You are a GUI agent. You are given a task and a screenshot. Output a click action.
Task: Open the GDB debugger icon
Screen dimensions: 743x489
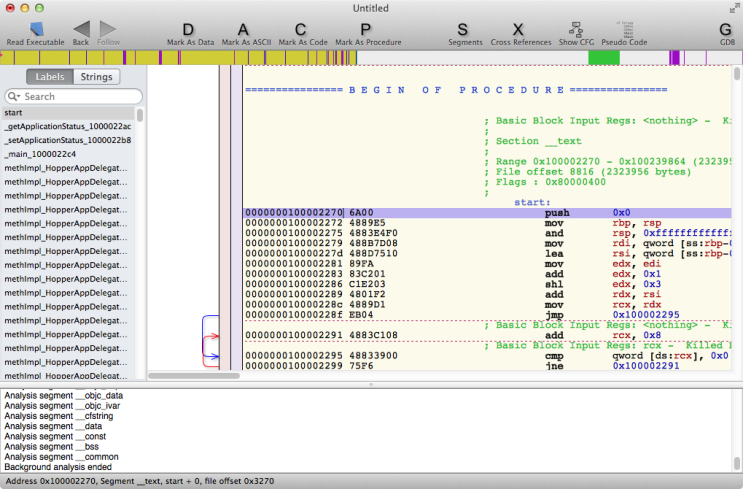pos(726,29)
